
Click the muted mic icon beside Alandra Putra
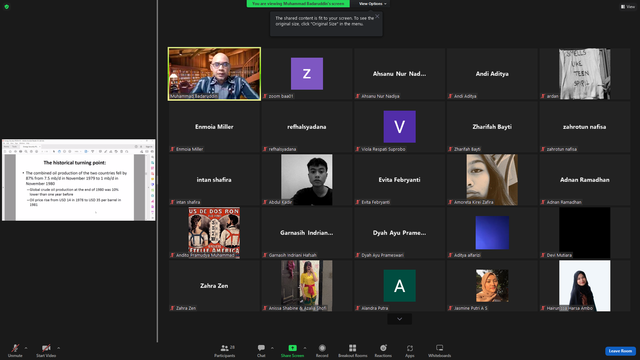click(x=358, y=308)
